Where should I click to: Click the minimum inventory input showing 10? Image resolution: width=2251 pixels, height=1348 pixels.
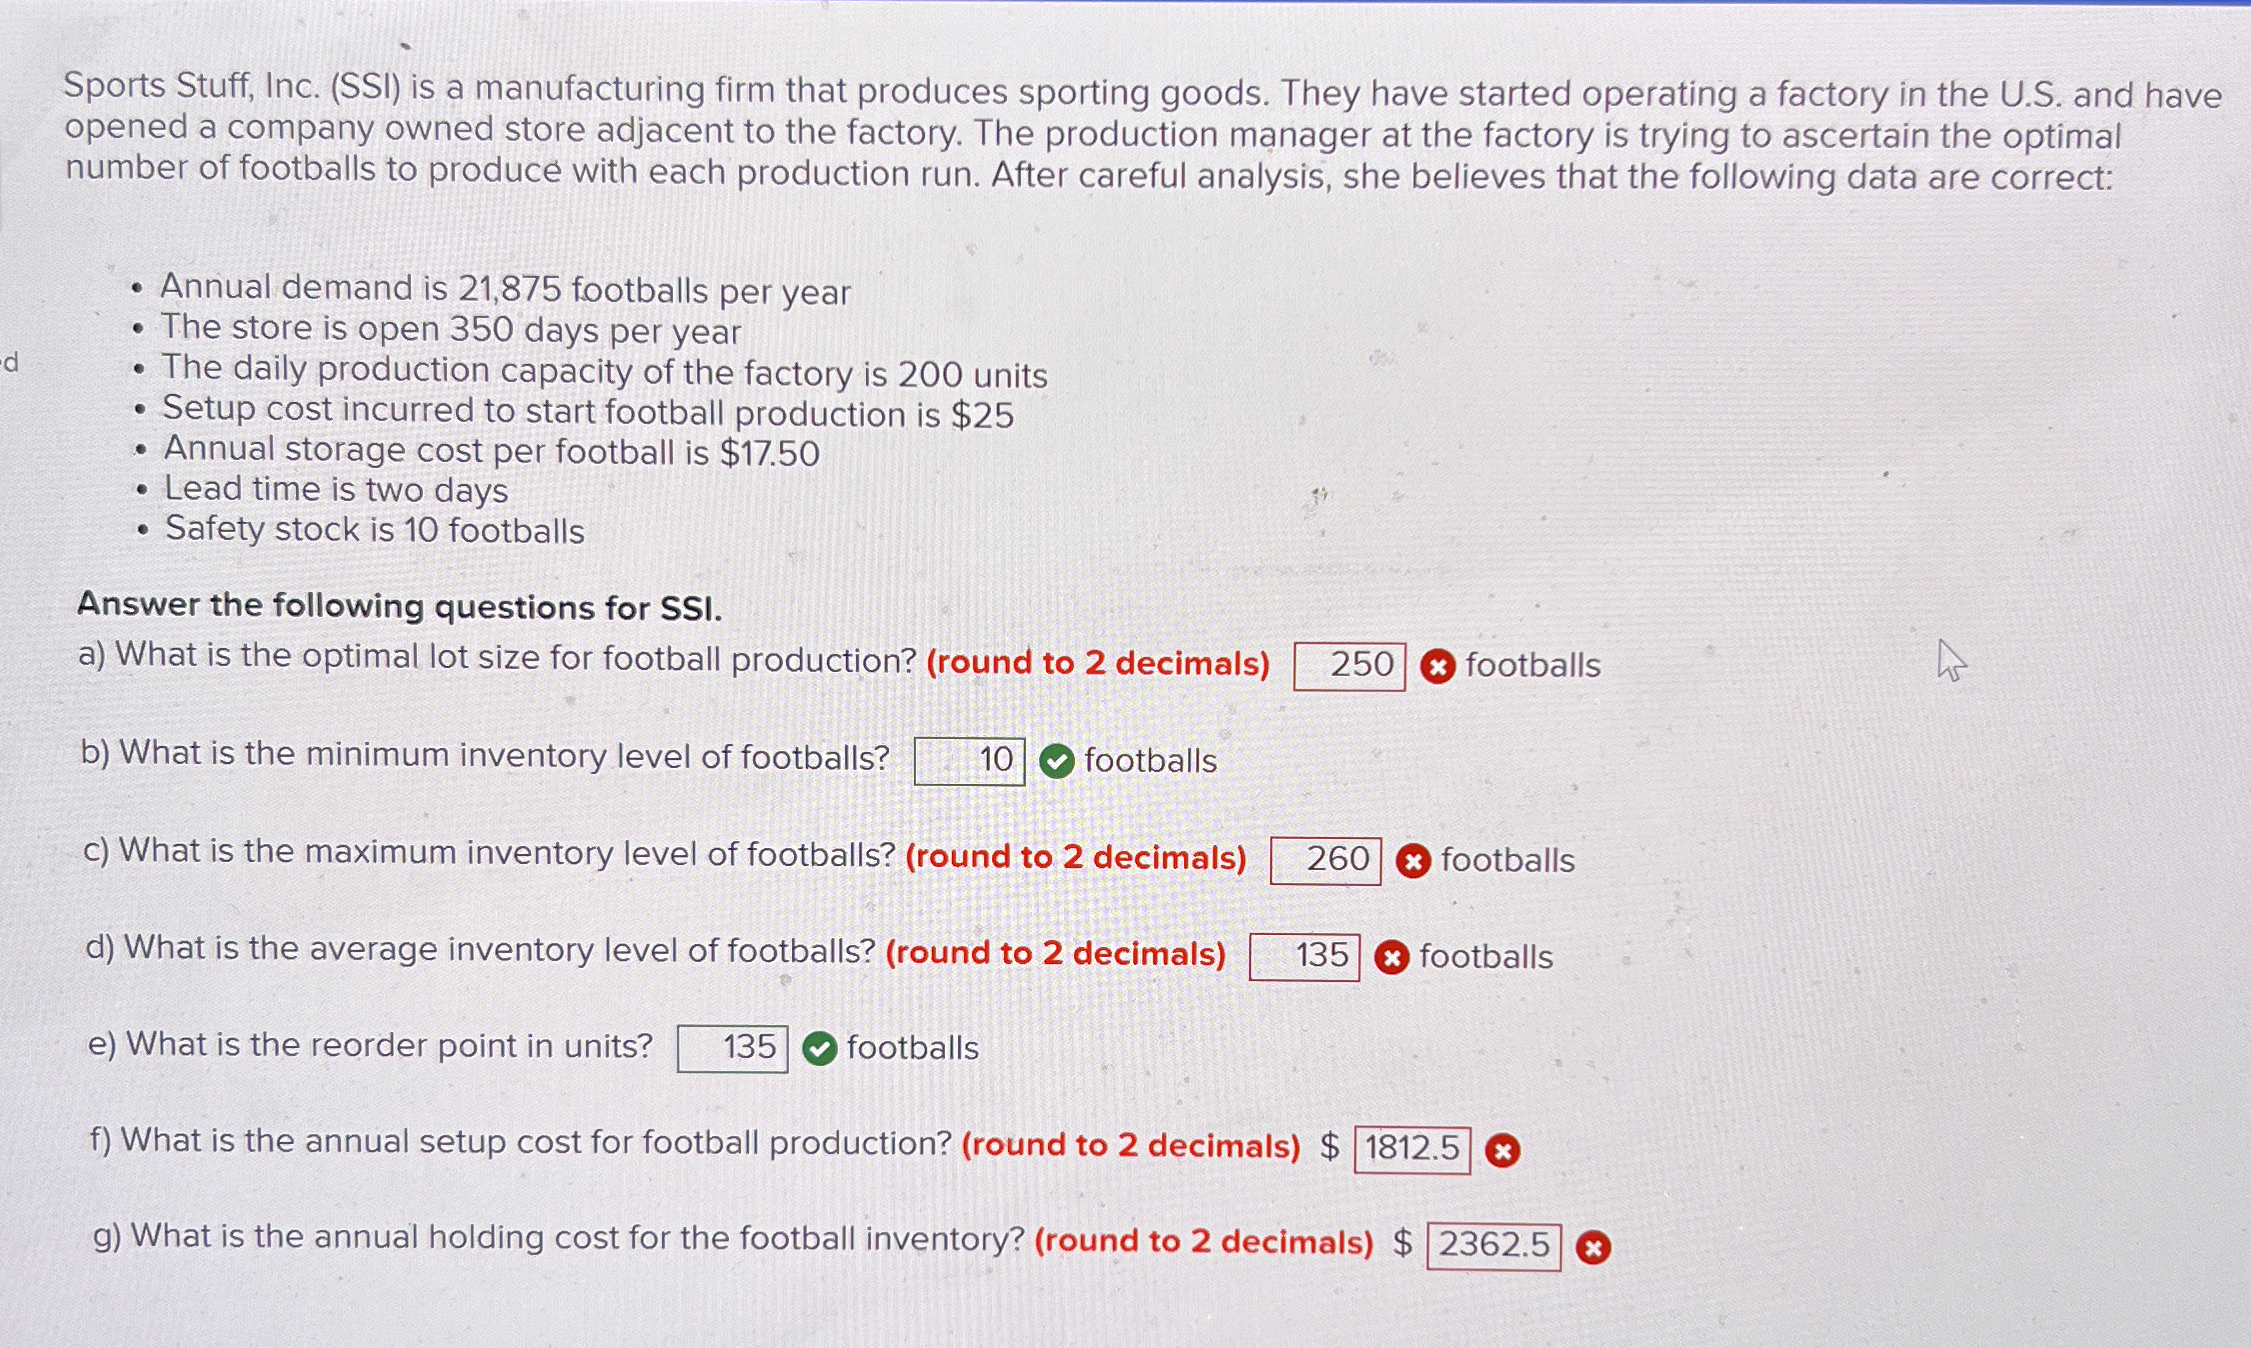point(969,759)
